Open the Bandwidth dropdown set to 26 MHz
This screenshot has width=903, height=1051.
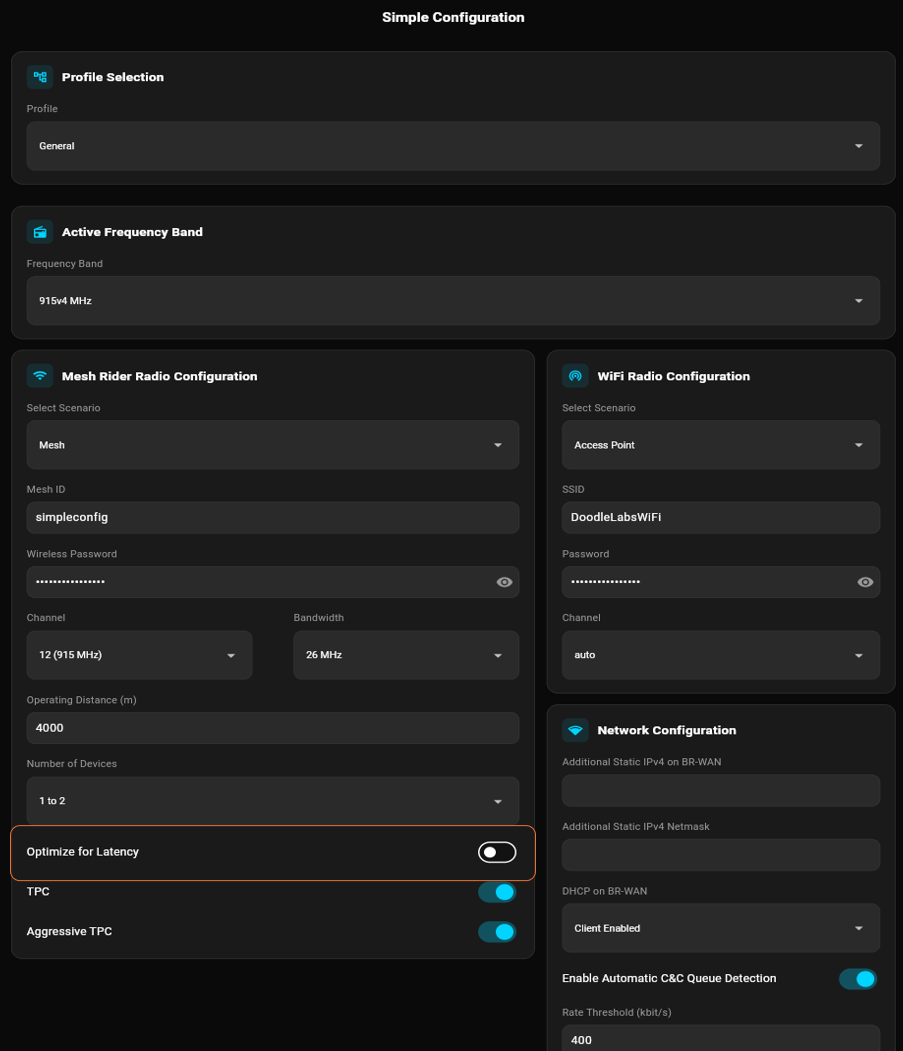pyautogui.click(x=406, y=655)
